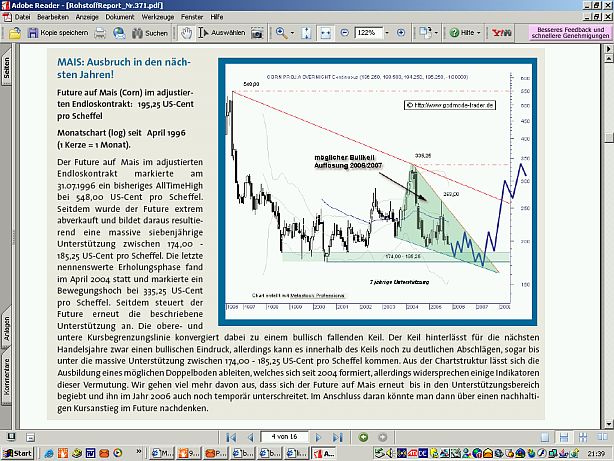Viewport: 614px width, 461px height.
Task: Click the Windows Start button
Action: (x=18, y=454)
